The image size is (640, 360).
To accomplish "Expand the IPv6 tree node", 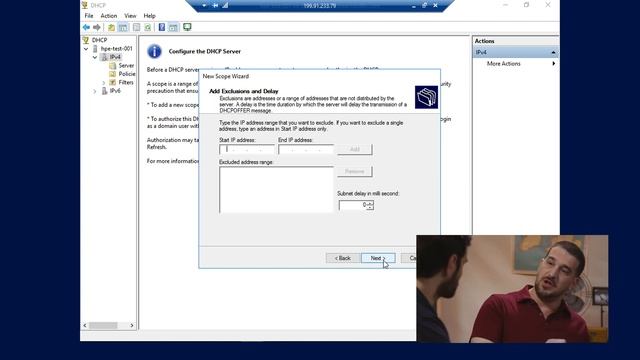I will pyautogui.click(x=95, y=91).
